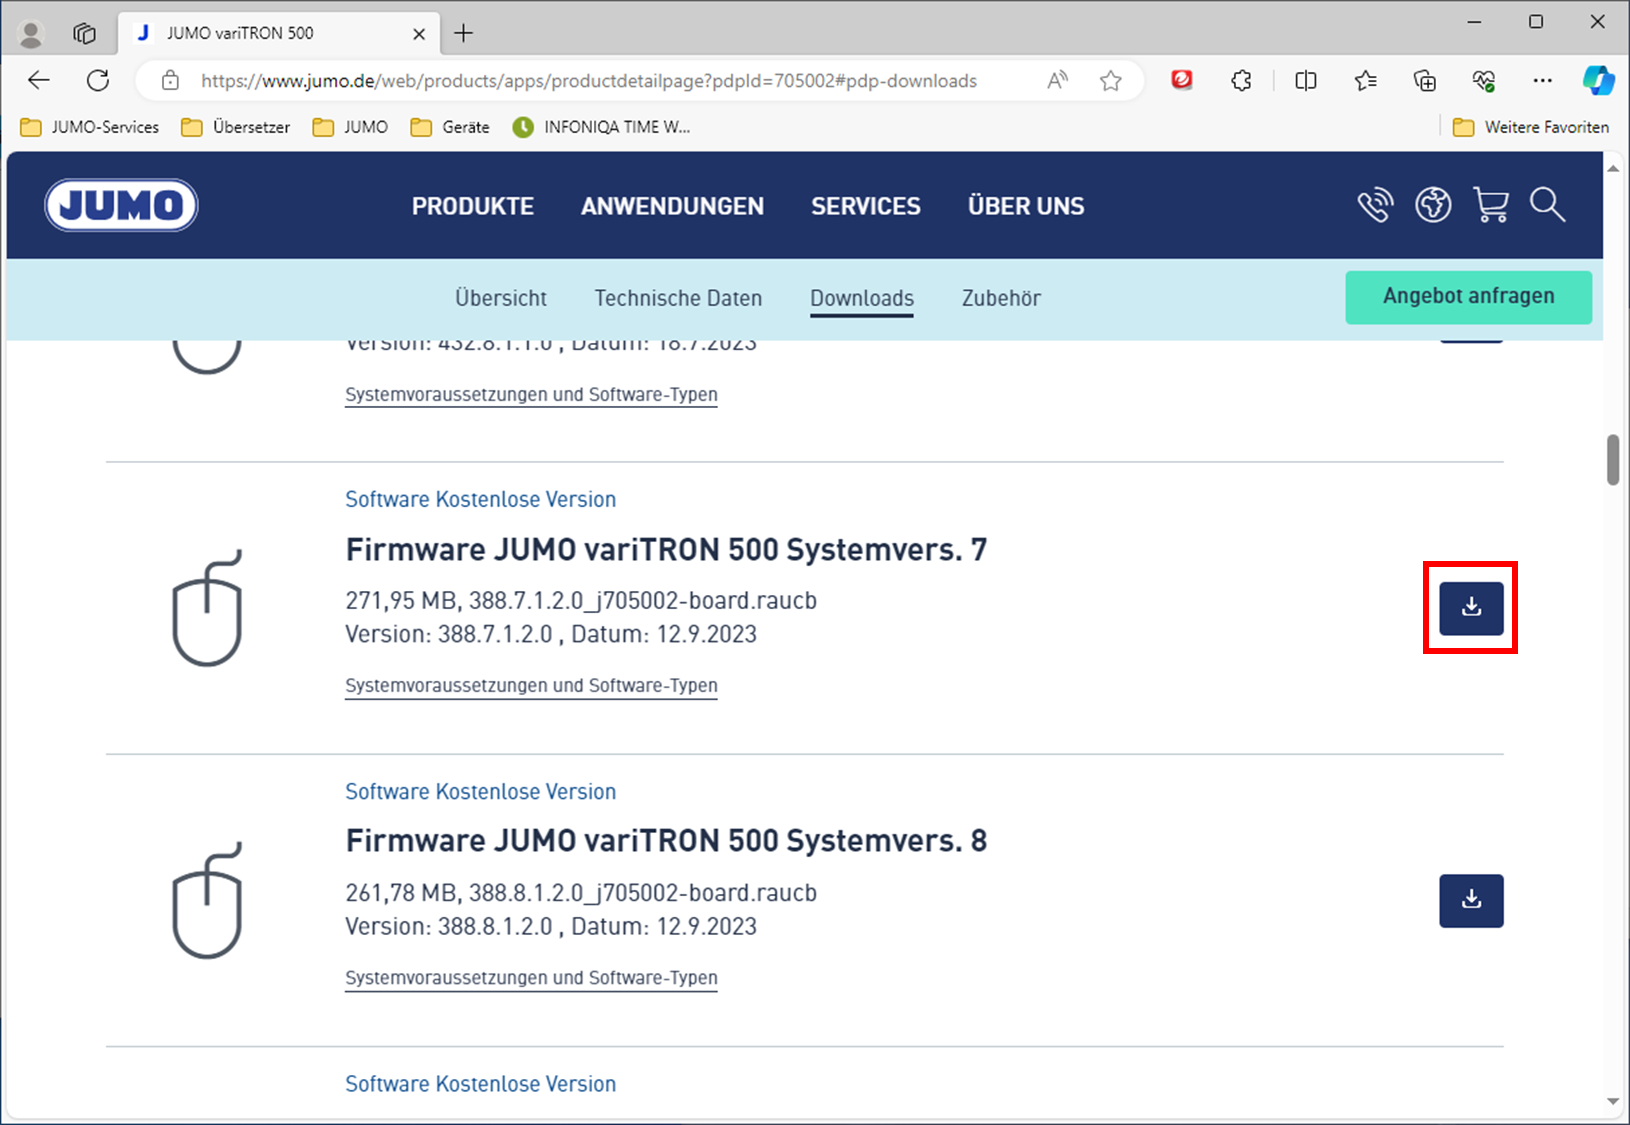This screenshot has width=1630, height=1125.
Task: Open the JUMO site search magnifier
Action: pyautogui.click(x=1547, y=205)
